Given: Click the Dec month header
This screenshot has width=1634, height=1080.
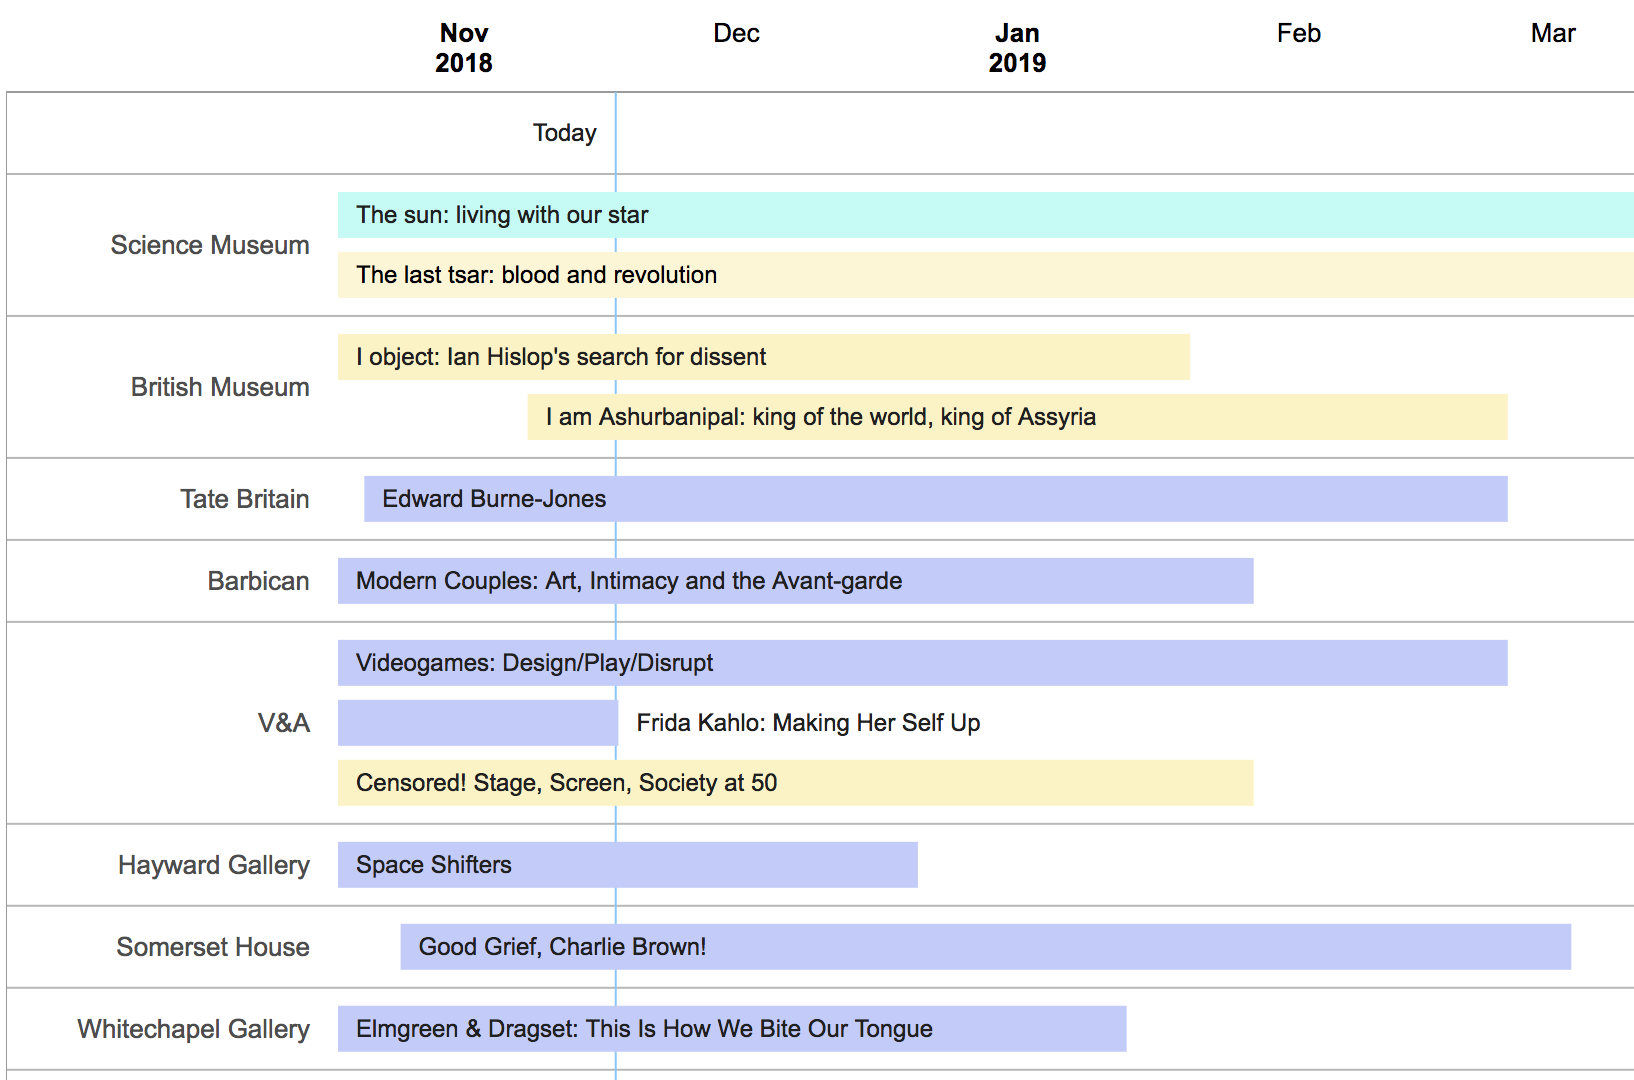Looking at the screenshot, I should tap(737, 33).
